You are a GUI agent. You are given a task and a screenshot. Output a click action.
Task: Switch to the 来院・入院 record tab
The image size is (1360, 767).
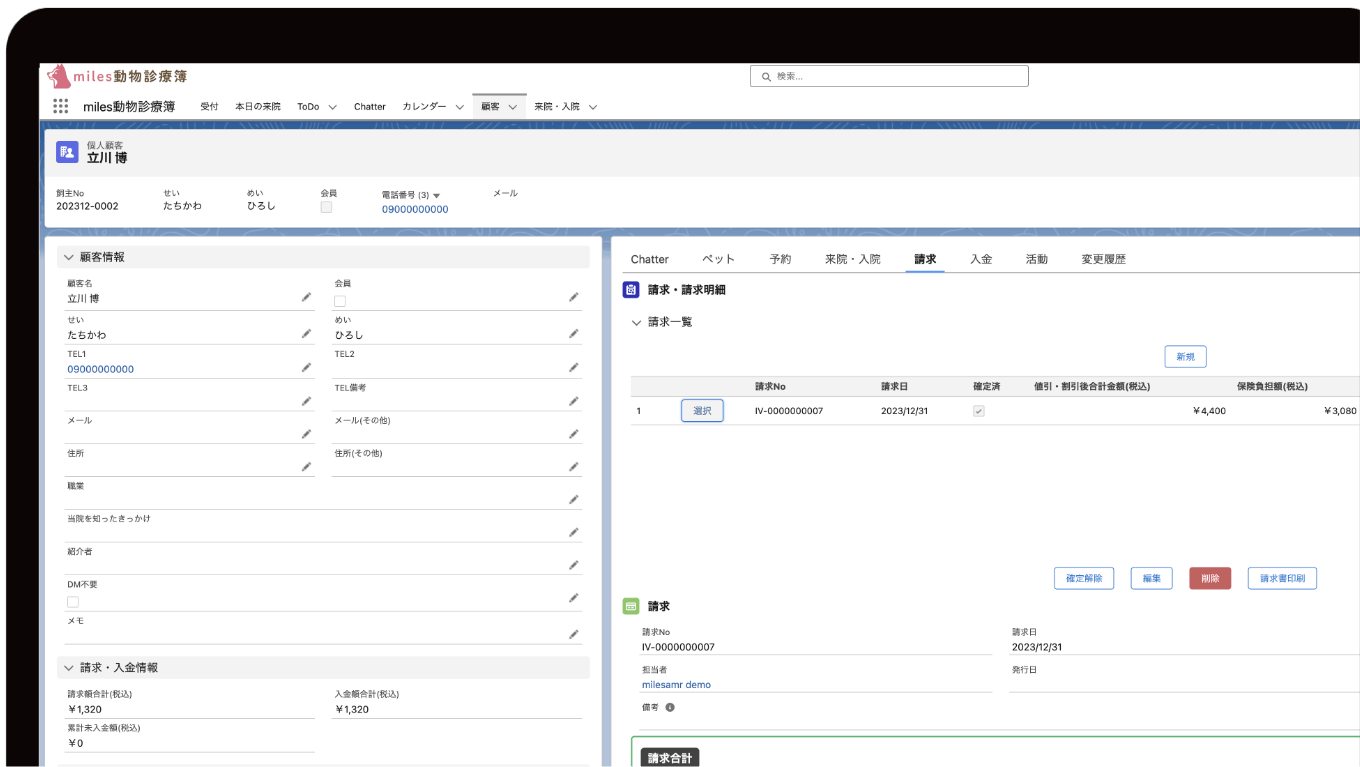853,259
